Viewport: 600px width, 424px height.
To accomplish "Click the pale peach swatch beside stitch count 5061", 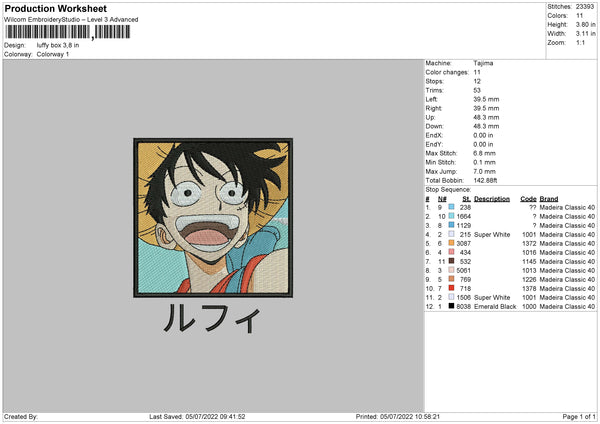I will 452,270.
